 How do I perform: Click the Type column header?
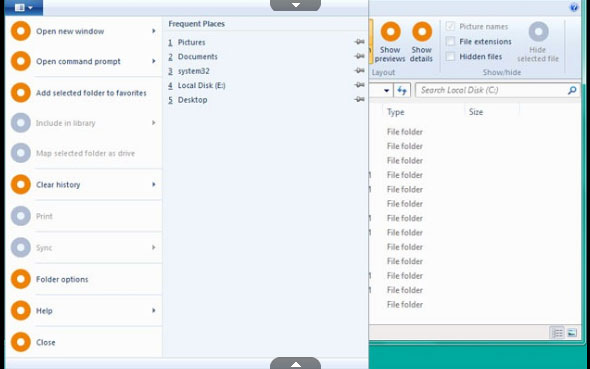(x=395, y=112)
